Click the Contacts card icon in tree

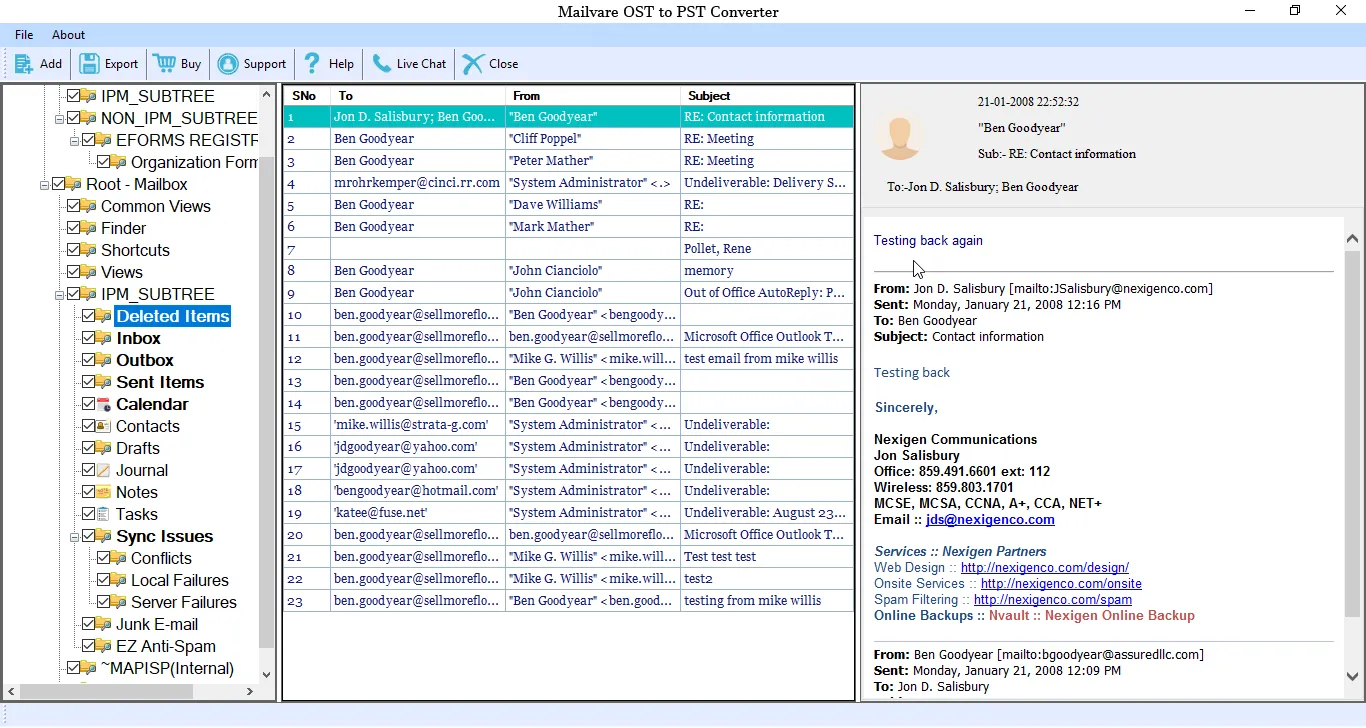pyautogui.click(x=103, y=426)
